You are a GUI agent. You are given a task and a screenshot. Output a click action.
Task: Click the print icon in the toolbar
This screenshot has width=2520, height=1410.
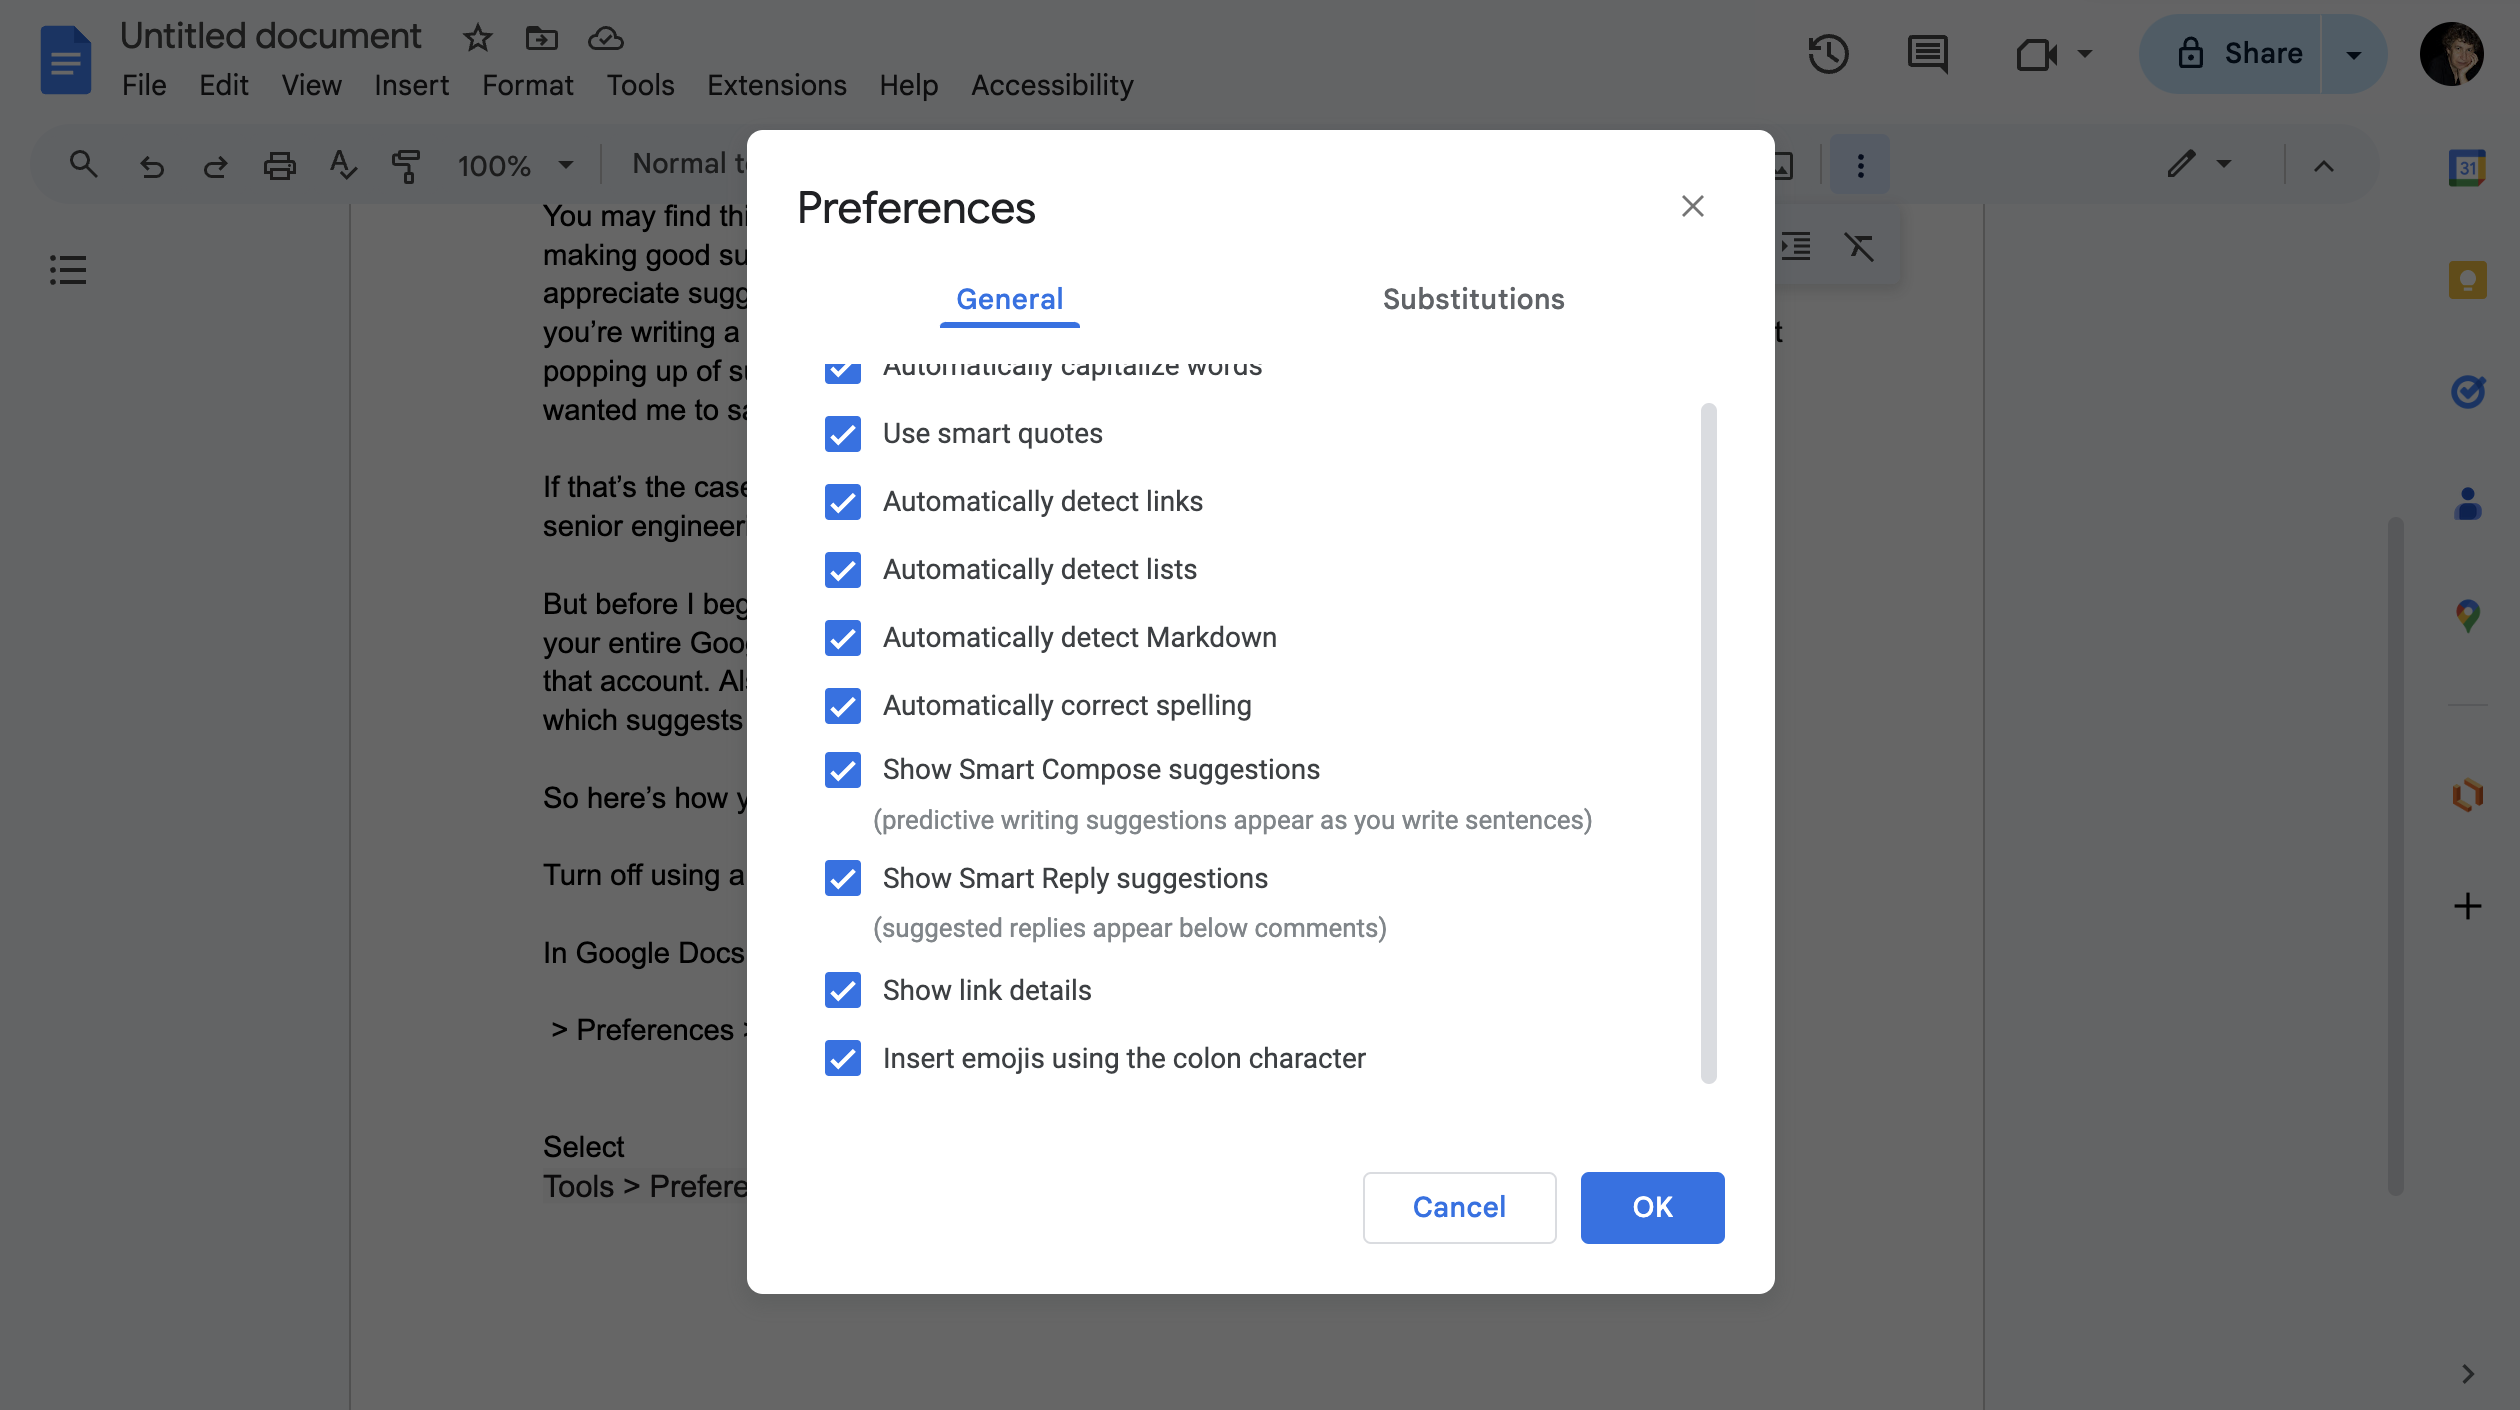coord(279,165)
